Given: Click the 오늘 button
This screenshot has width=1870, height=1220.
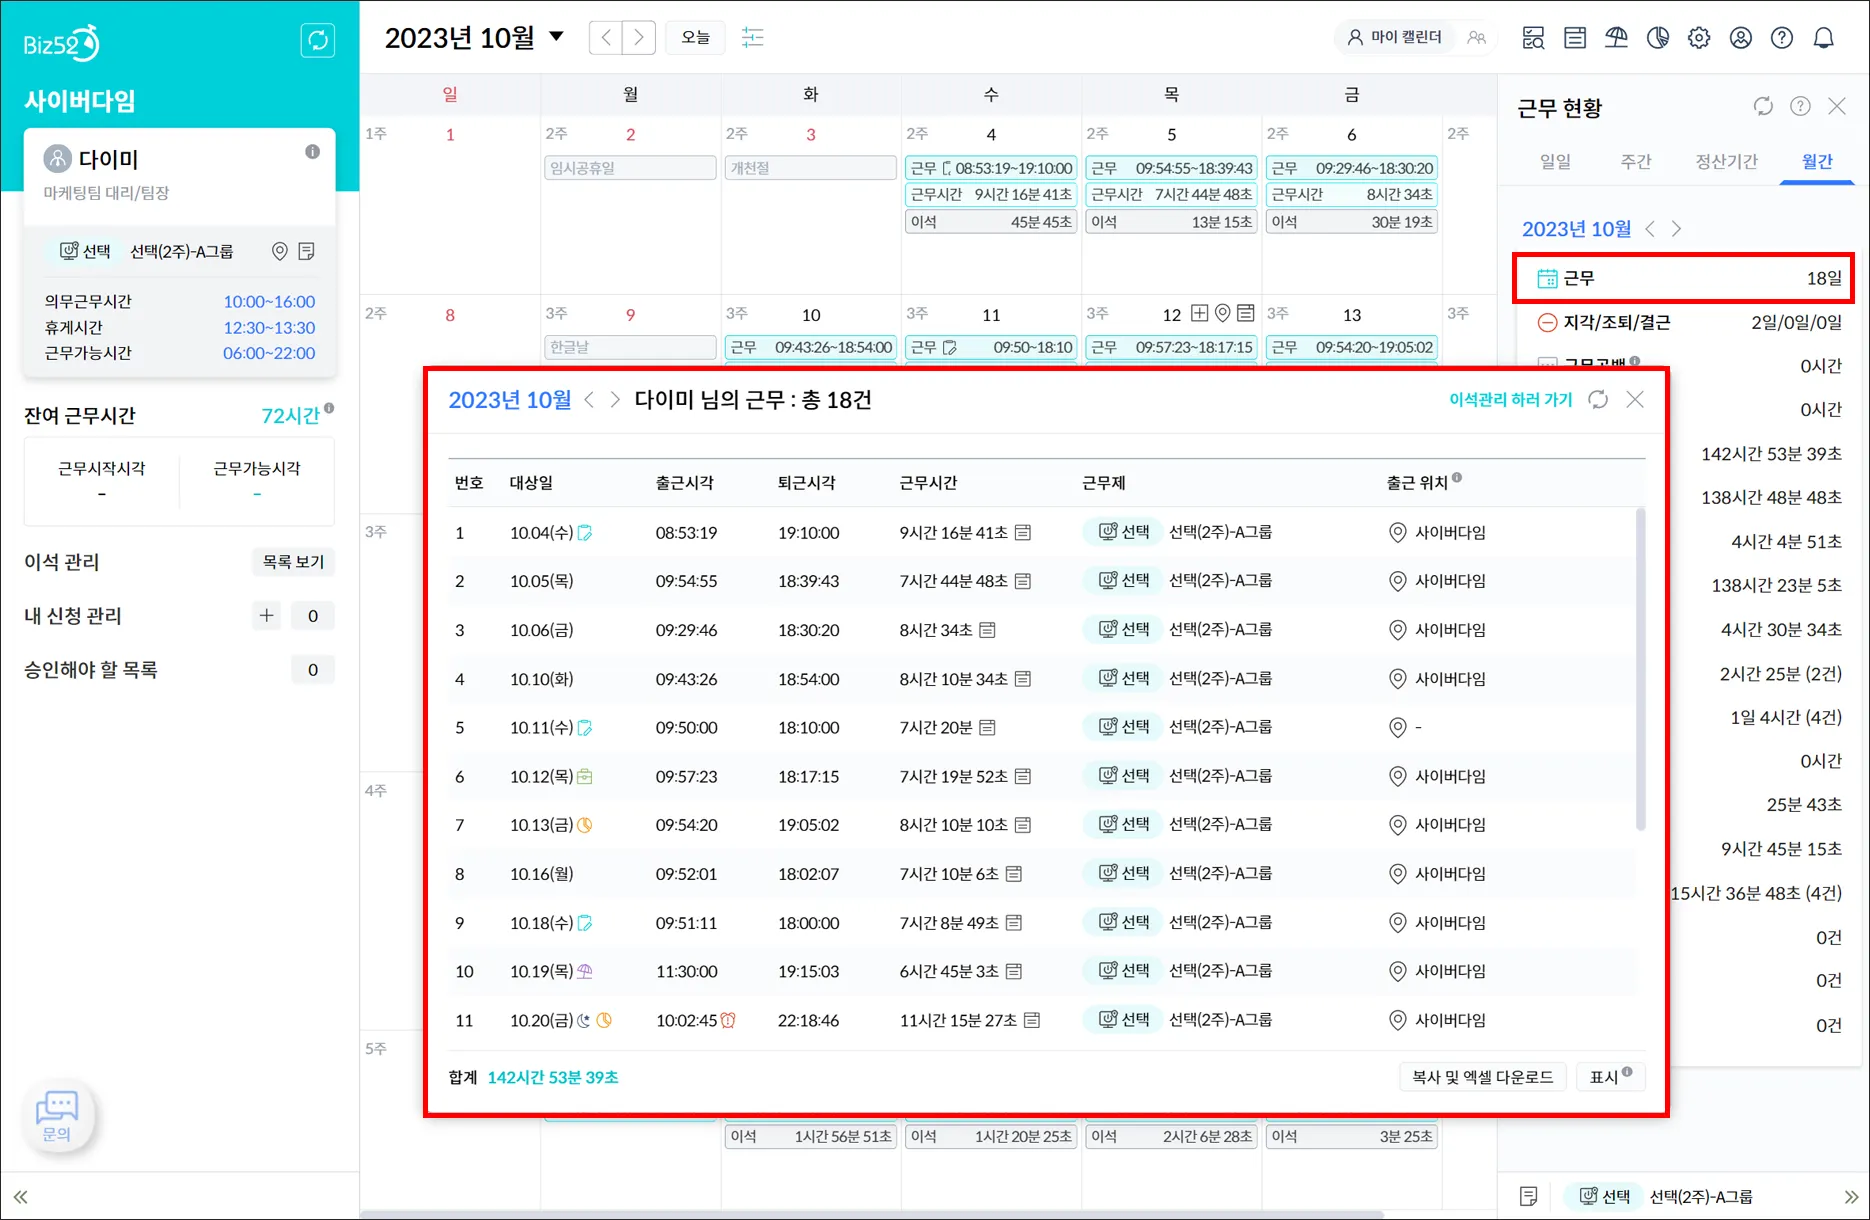Looking at the screenshot, I should click(x=696, y=38).
